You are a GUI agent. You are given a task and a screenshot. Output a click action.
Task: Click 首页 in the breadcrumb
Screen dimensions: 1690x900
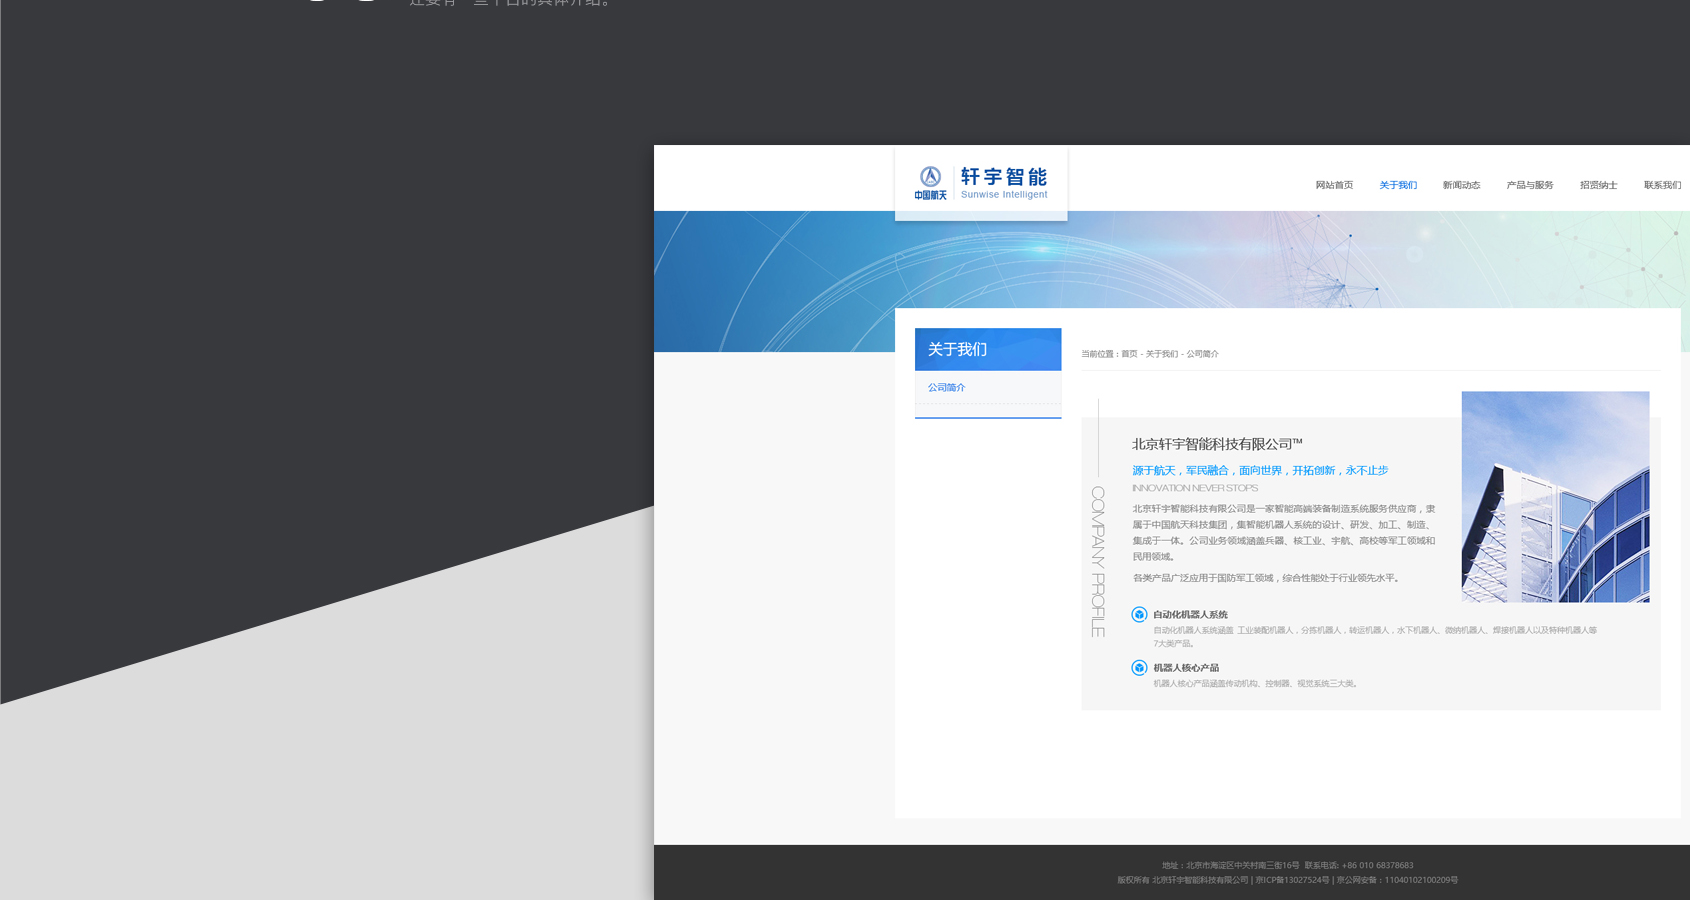[x=1129, y=354]
